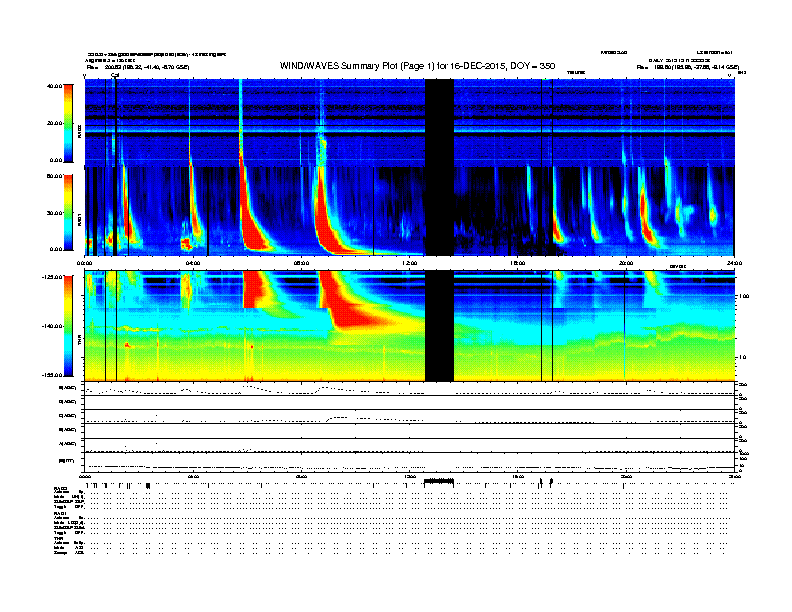Click the 30.00 label on RAD1 color scale
792x612 pixels.
click(x=54, y=213)
